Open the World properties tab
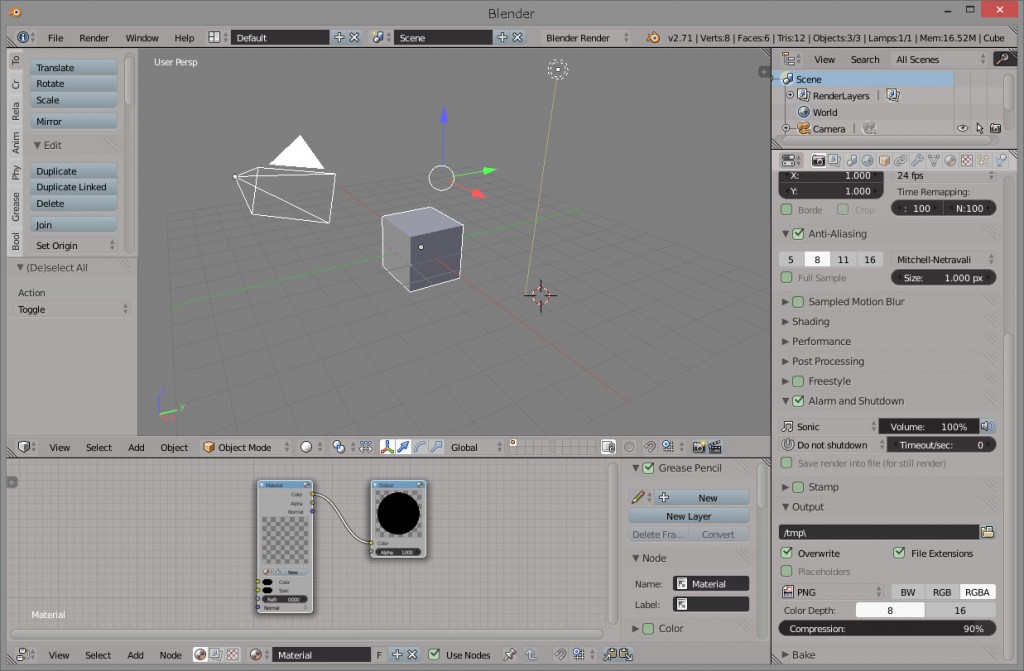Viewport: 1024px width, 671px height. point(866,160)
